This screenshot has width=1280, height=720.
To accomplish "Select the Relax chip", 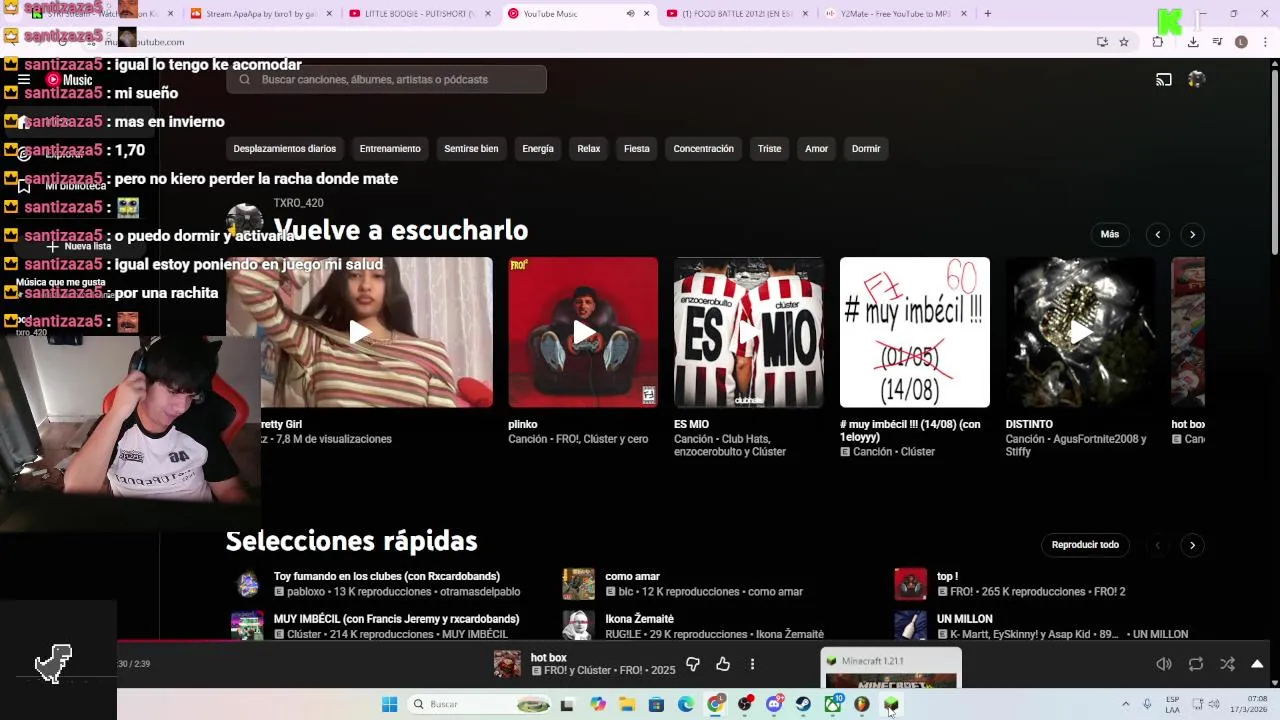I will 589,149.
